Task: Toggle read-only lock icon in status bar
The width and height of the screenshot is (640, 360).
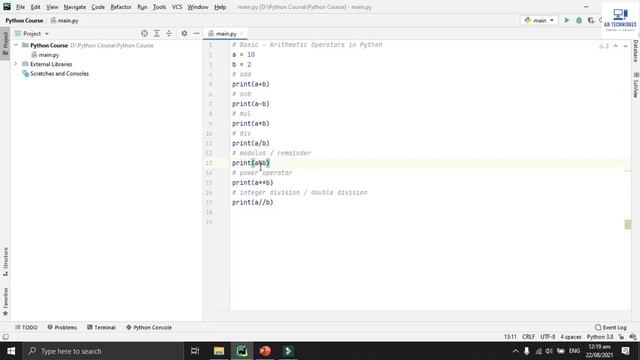Action: tap(621, 337)
